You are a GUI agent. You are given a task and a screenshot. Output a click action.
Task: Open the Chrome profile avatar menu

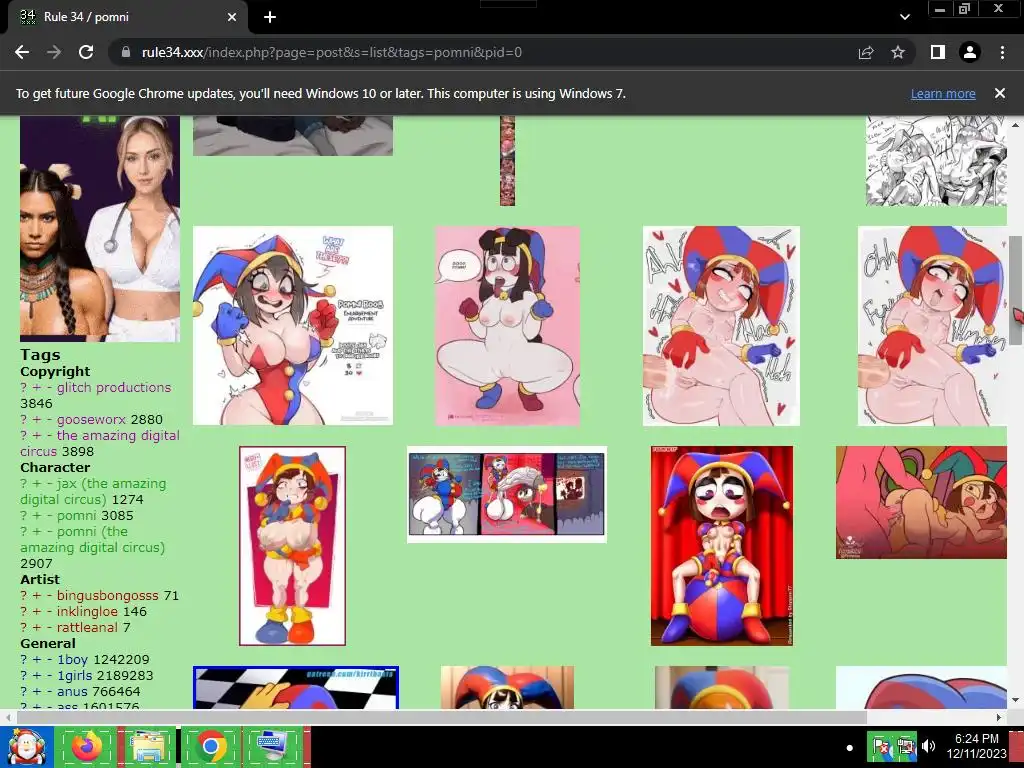[x=970, y=52]
